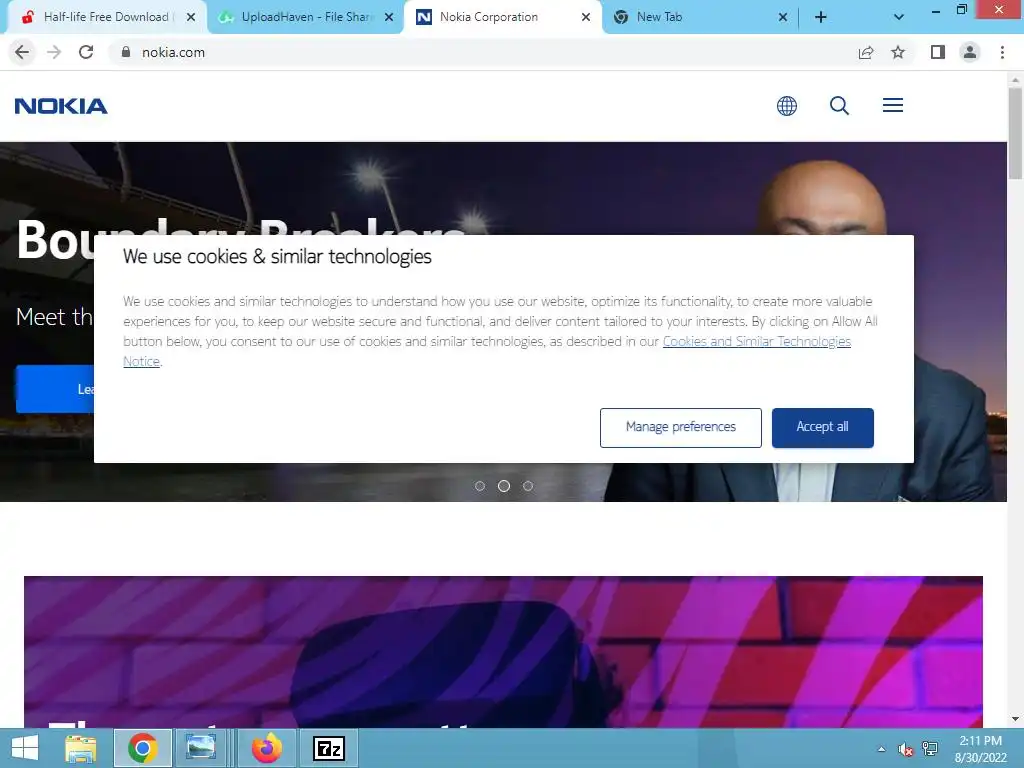Select the first carousel slide dot
The image size is (1024, 768).
pyautogui.click(x=480, y=486)
